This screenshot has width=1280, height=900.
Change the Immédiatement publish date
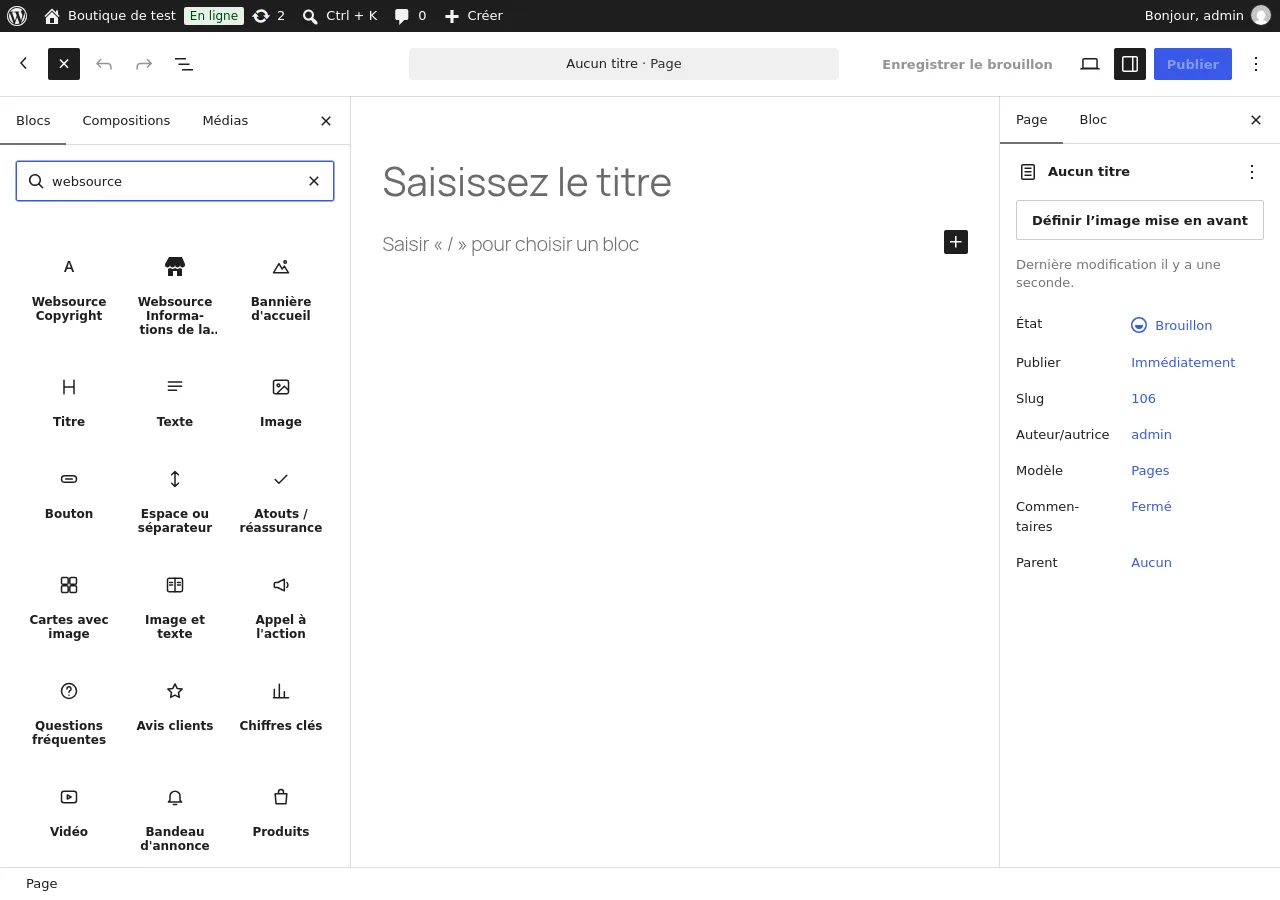coord(1183,362)
